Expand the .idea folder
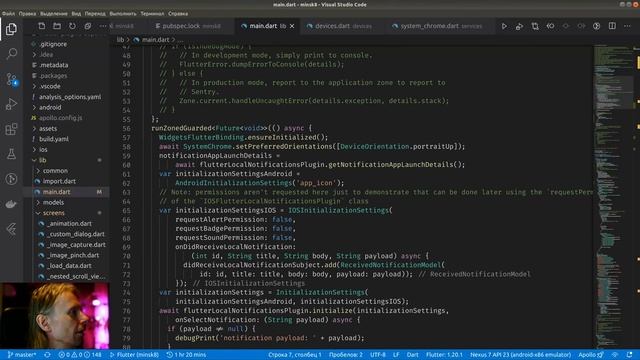640x360 pixels. point(46,55)
